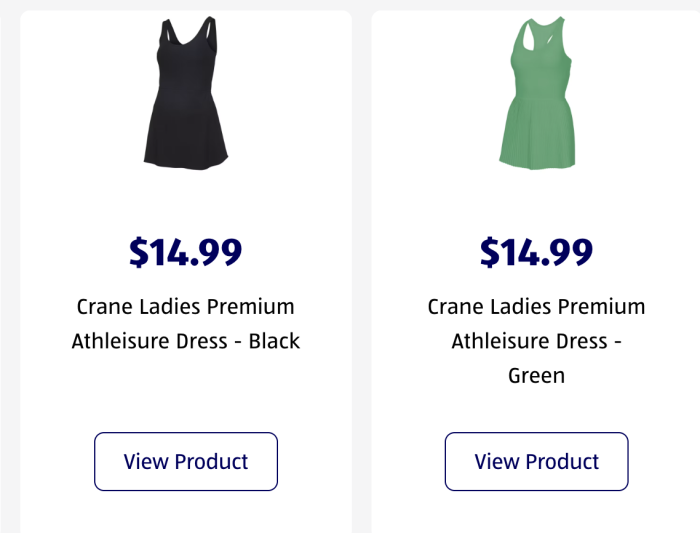Click the word "Green" in the product title

(536, 376)
